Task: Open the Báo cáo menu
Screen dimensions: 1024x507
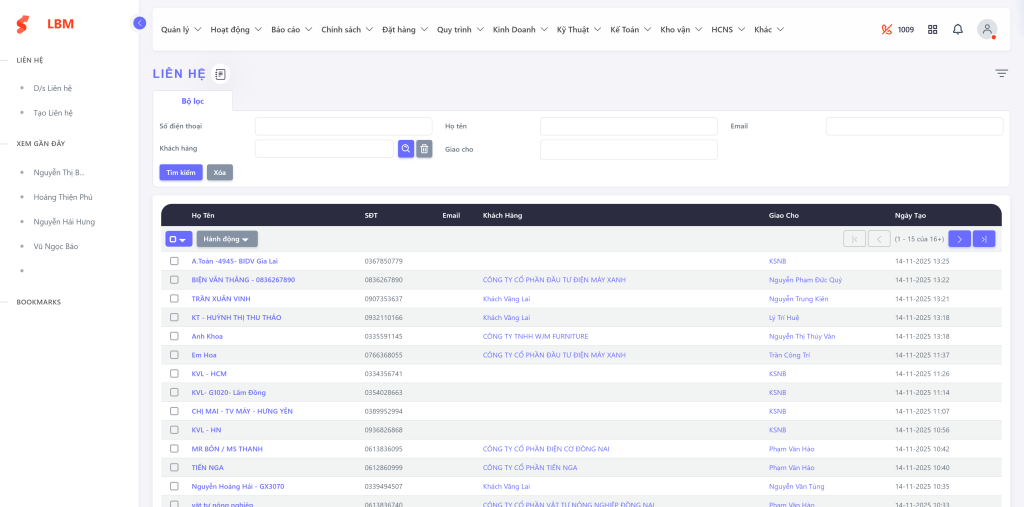Action: pyautogui.click(x=290, y=29)
